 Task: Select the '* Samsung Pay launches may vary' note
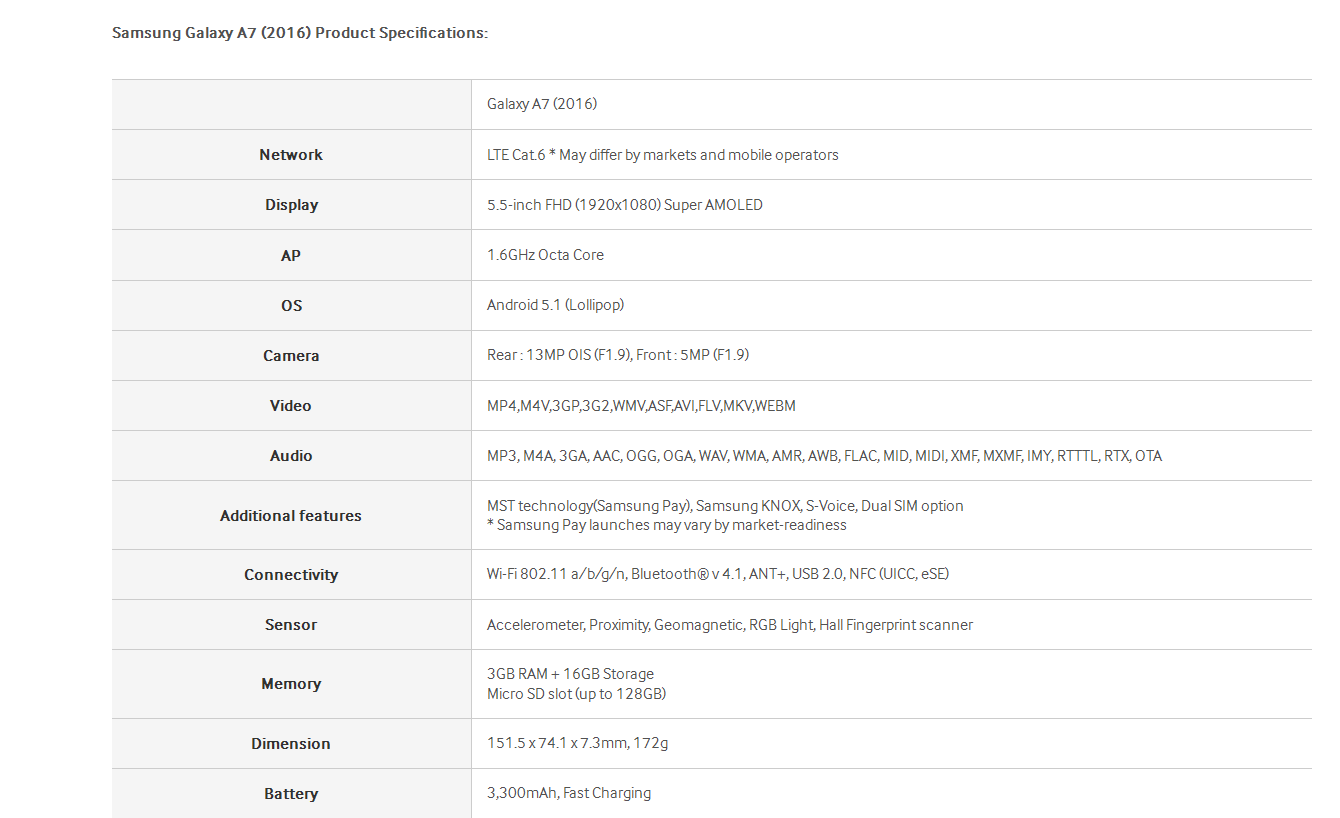click(x=667, y=525)
